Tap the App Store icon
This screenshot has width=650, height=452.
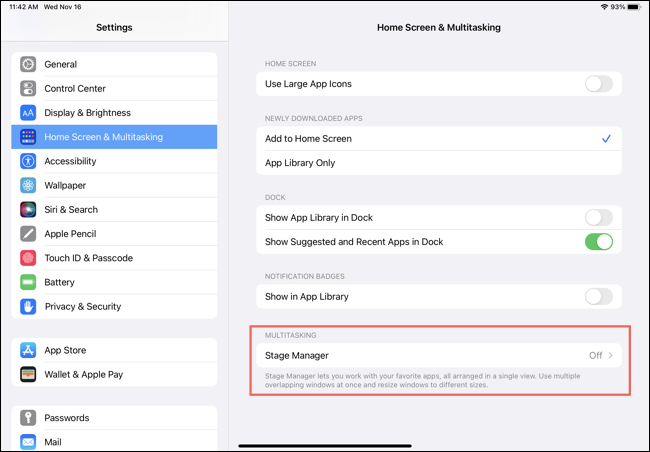[28, 350]
